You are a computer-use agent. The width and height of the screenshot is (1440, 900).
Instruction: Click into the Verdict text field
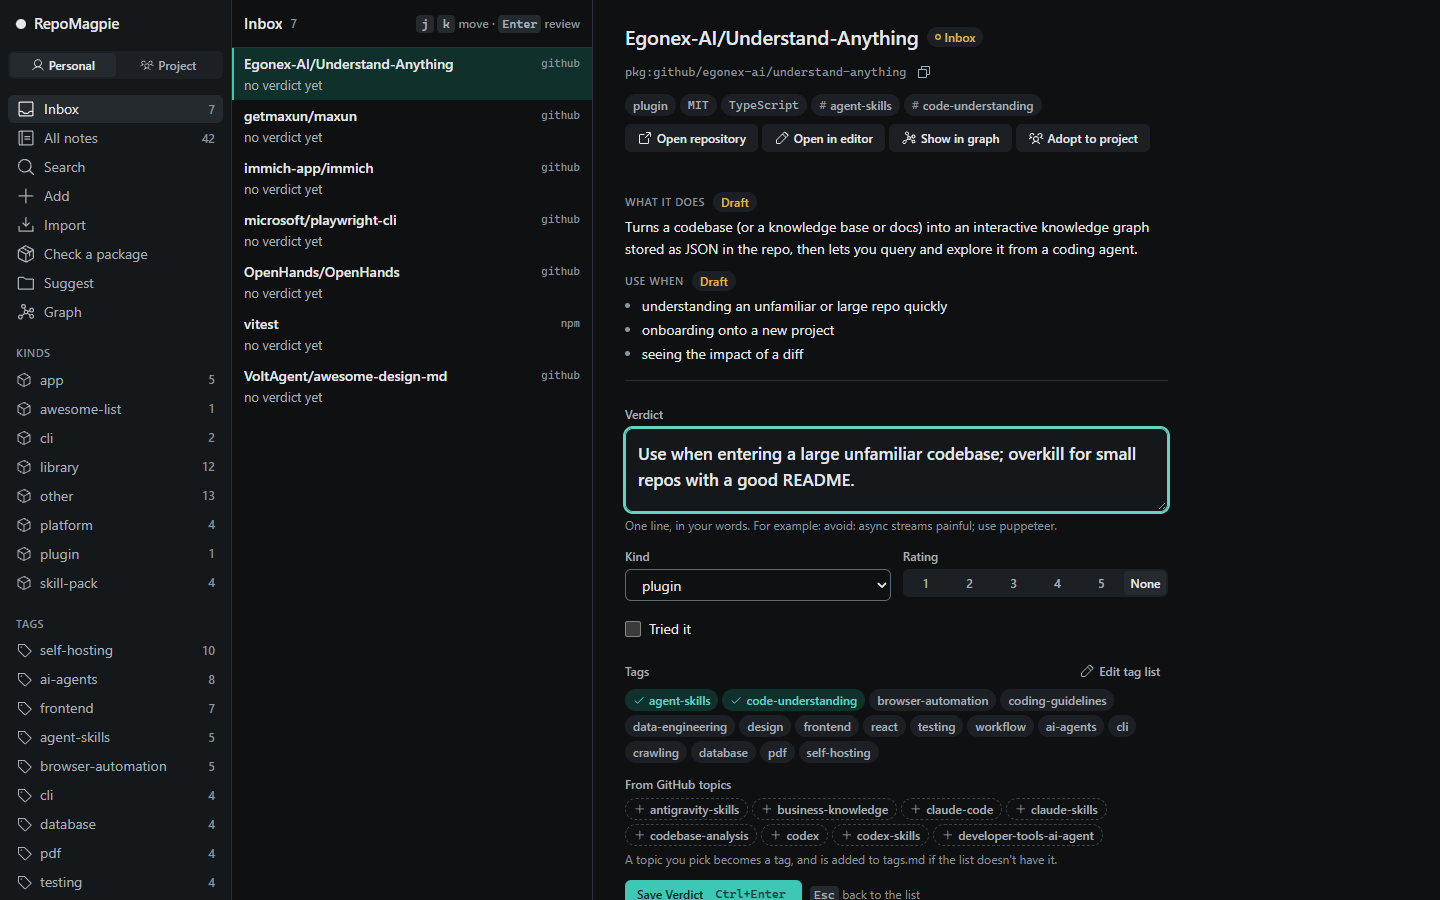pyautogui.click(x=896, y=470)
